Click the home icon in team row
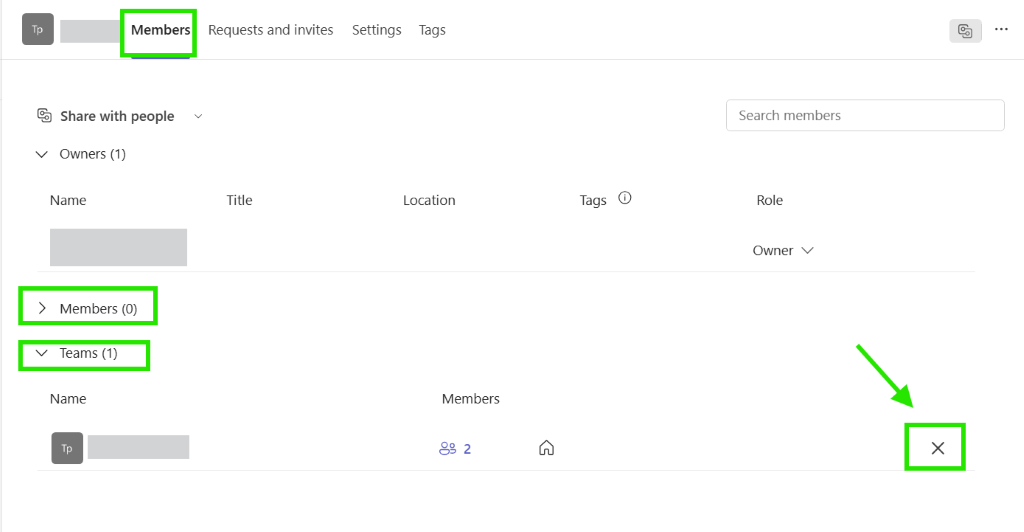 pyautogui.click(x=546, y=448)
